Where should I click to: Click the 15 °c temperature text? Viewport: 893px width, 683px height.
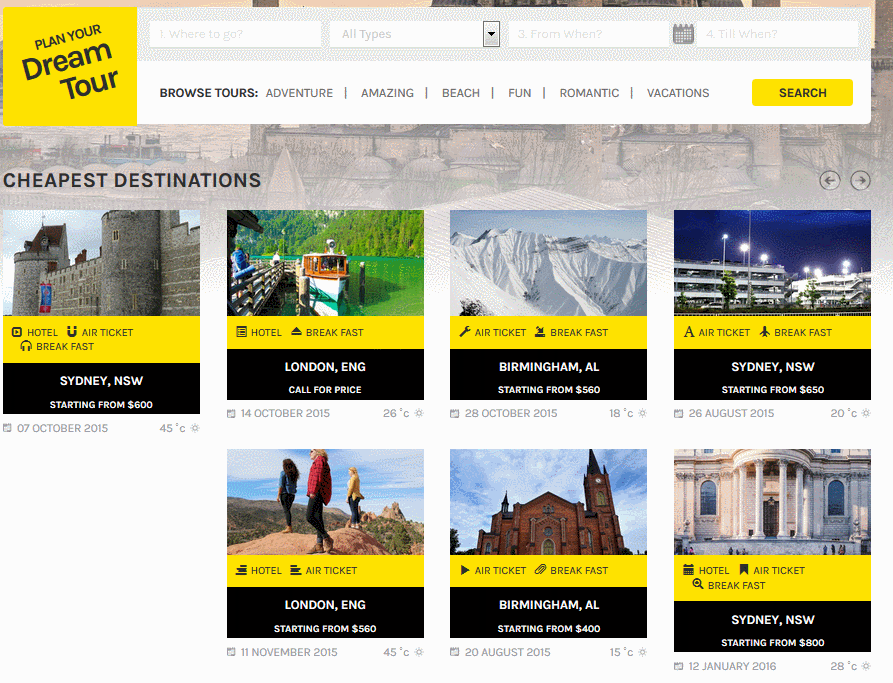click(621, 652)
